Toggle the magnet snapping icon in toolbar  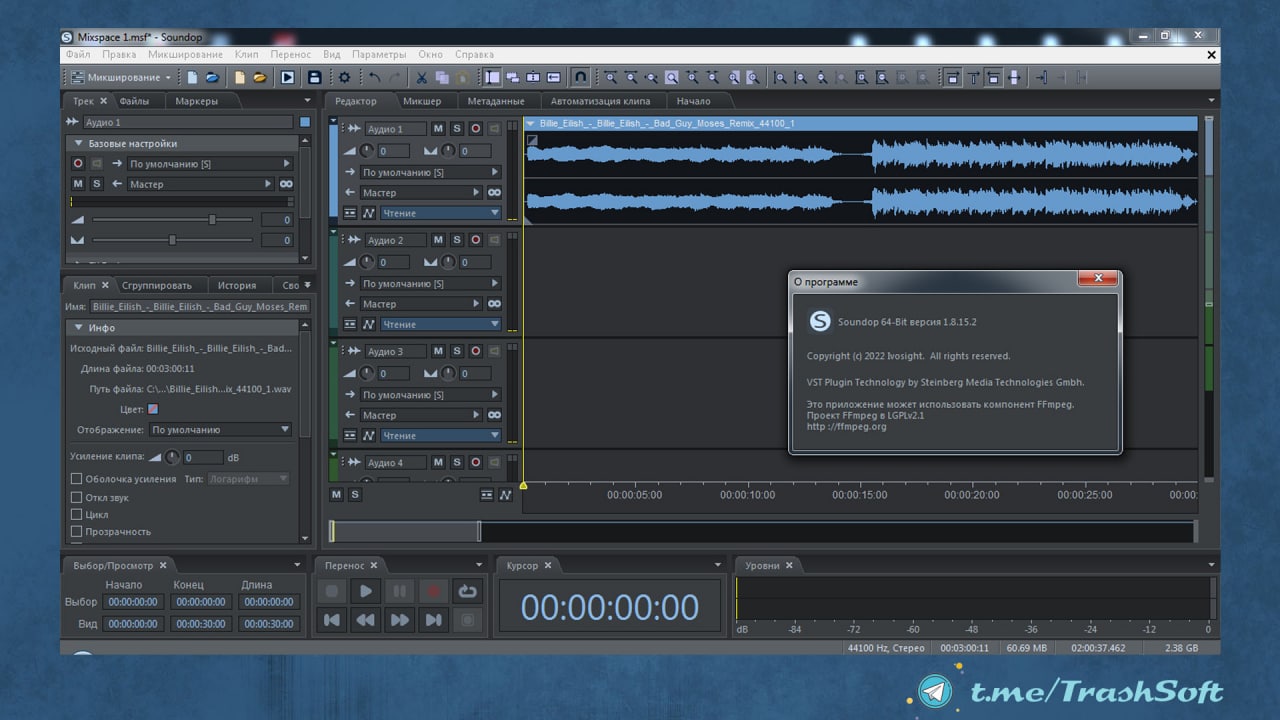[580, 77]
